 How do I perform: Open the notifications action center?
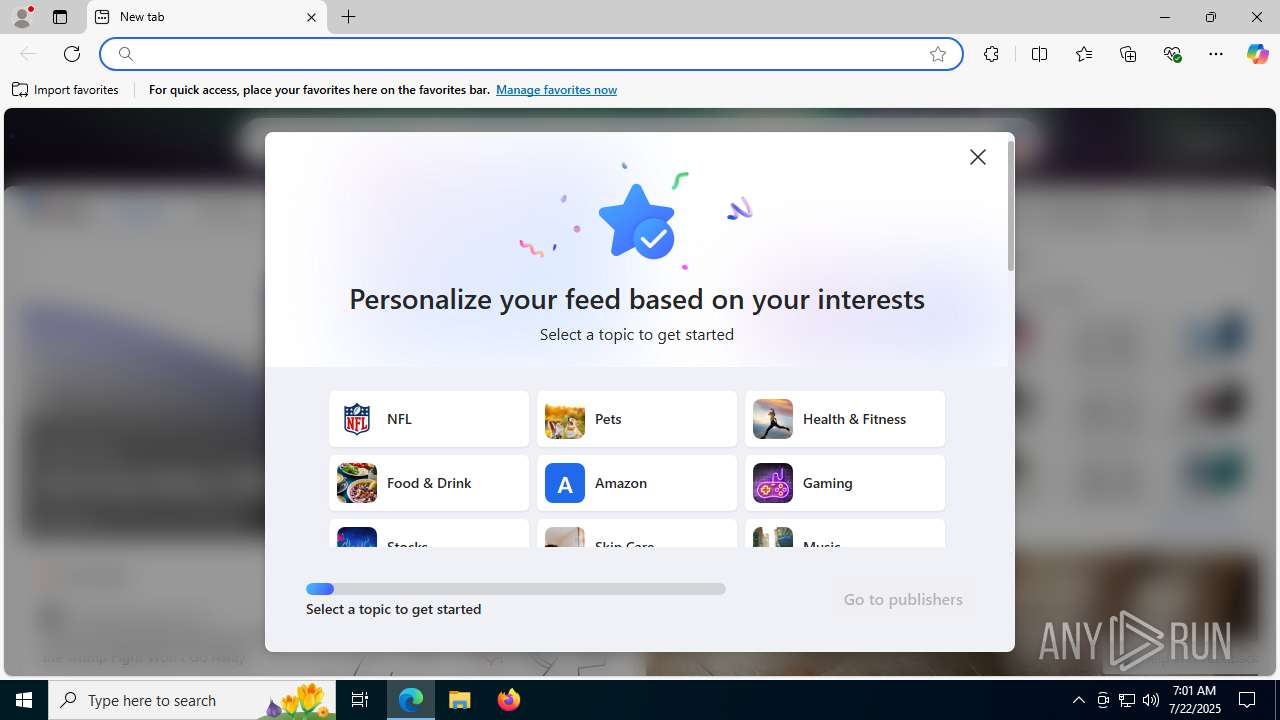[x=1248, y=700]
